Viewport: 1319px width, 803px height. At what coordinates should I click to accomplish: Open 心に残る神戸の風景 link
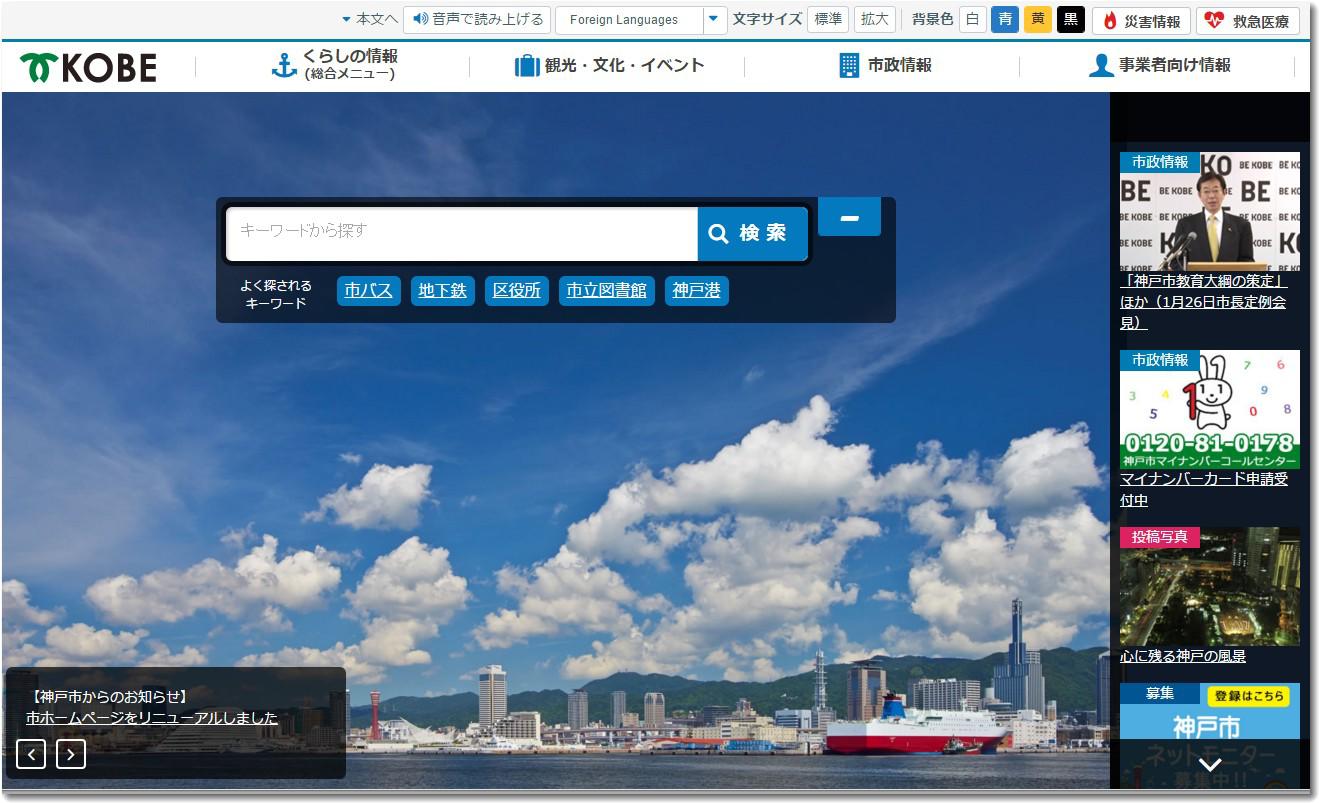pos(1183,657)
